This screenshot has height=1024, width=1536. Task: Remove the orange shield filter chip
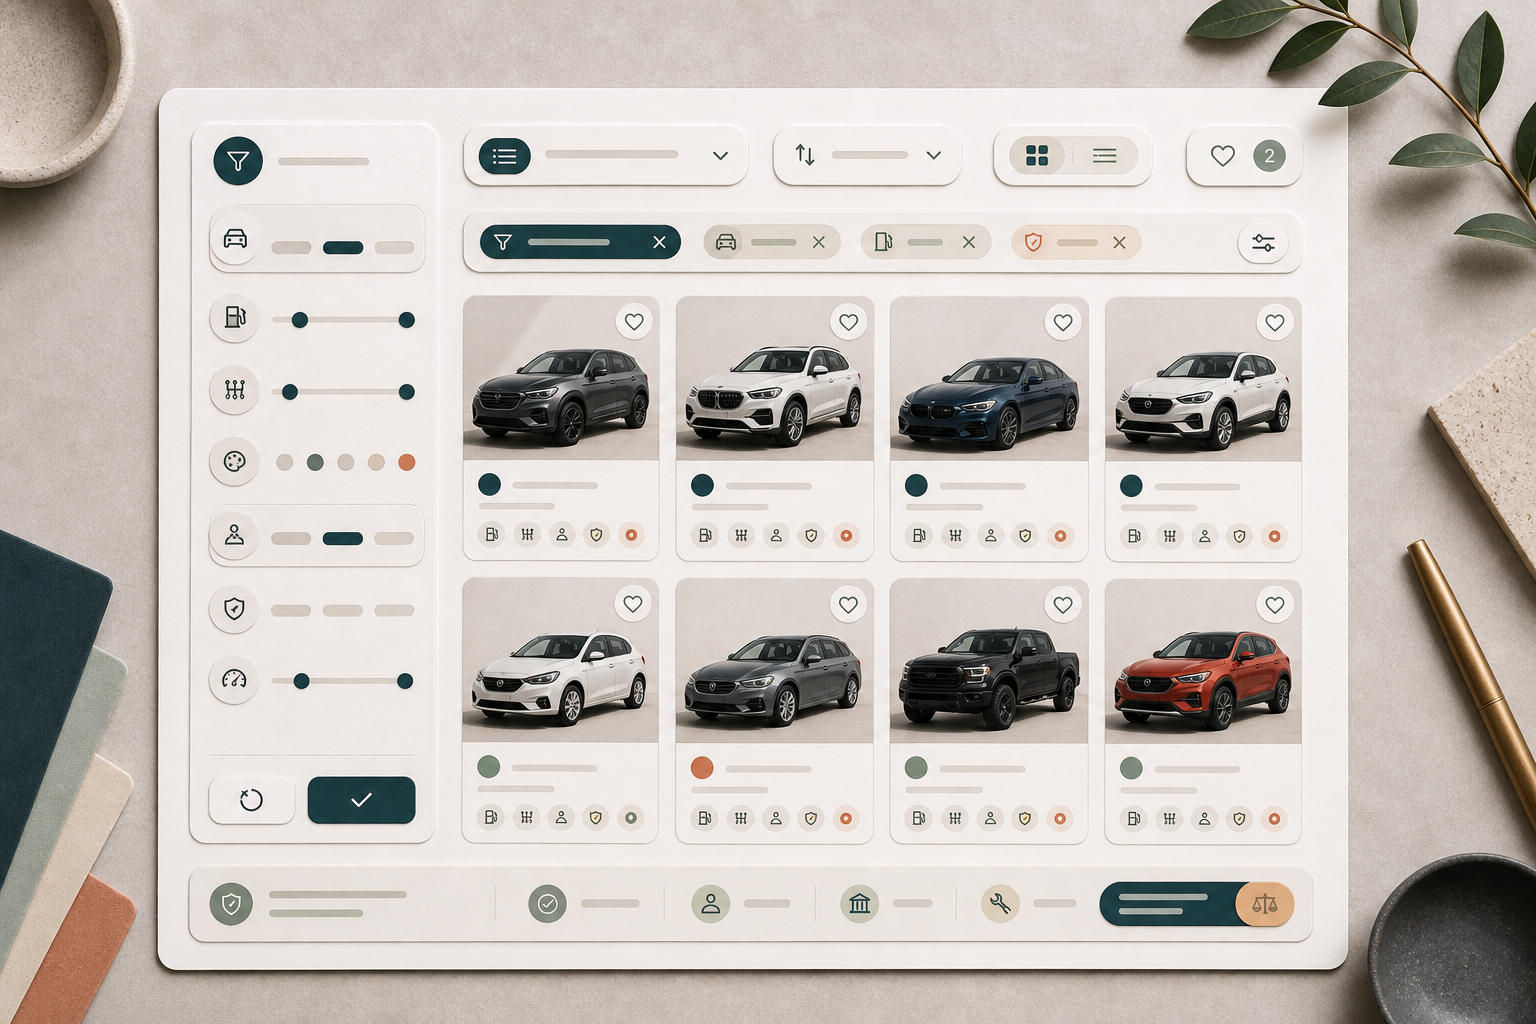(1119, 242)
